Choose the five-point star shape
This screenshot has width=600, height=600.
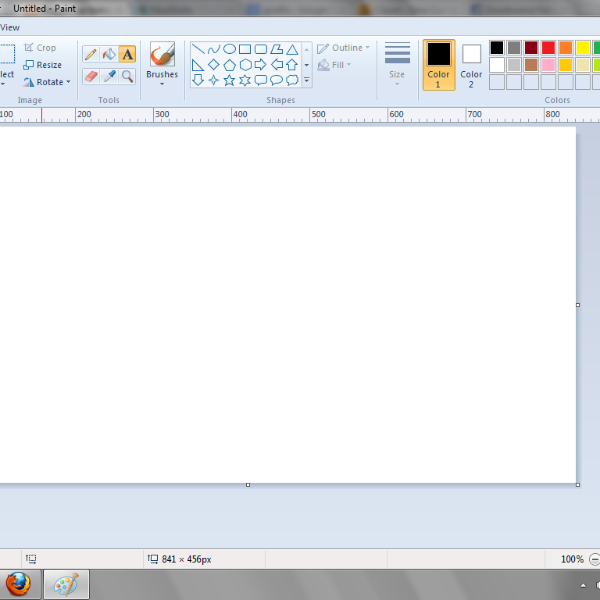click(x=229, y=80)
